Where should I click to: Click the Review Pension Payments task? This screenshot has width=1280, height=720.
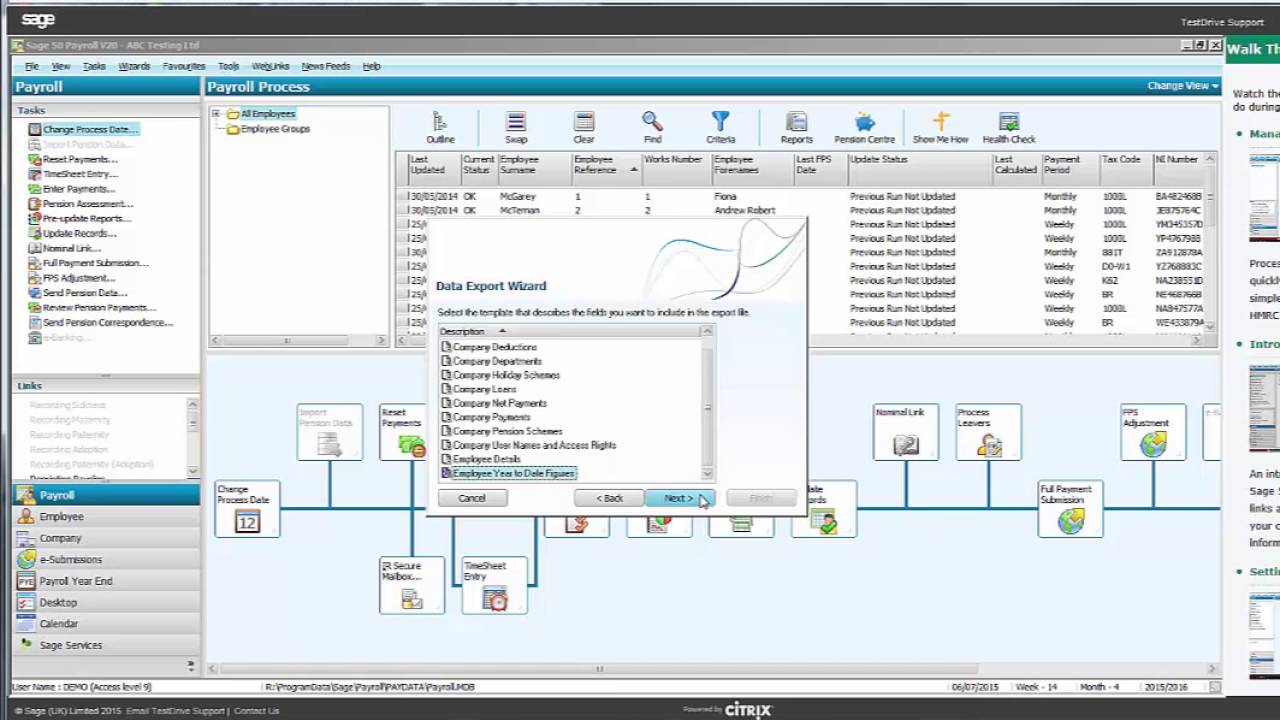(x=99, y=308)
